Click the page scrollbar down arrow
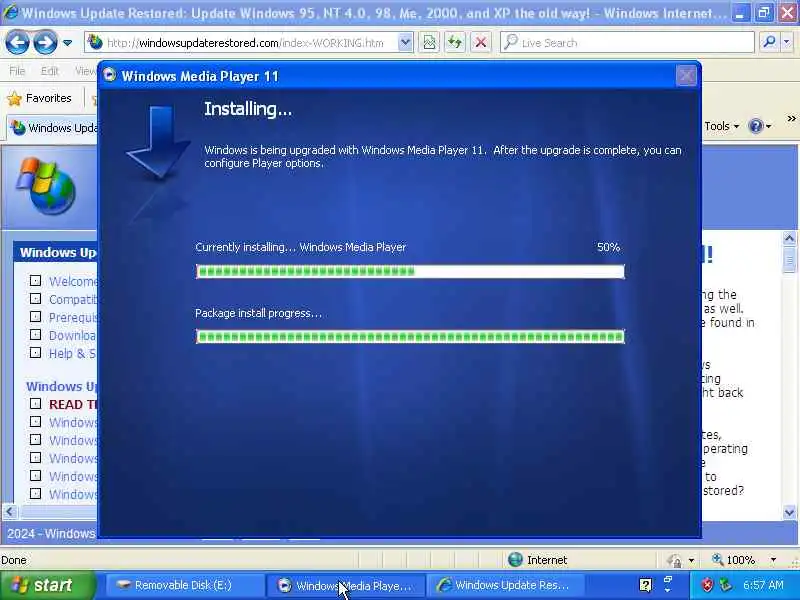Screen dimensions: 800x600 [x=789, y=512]
